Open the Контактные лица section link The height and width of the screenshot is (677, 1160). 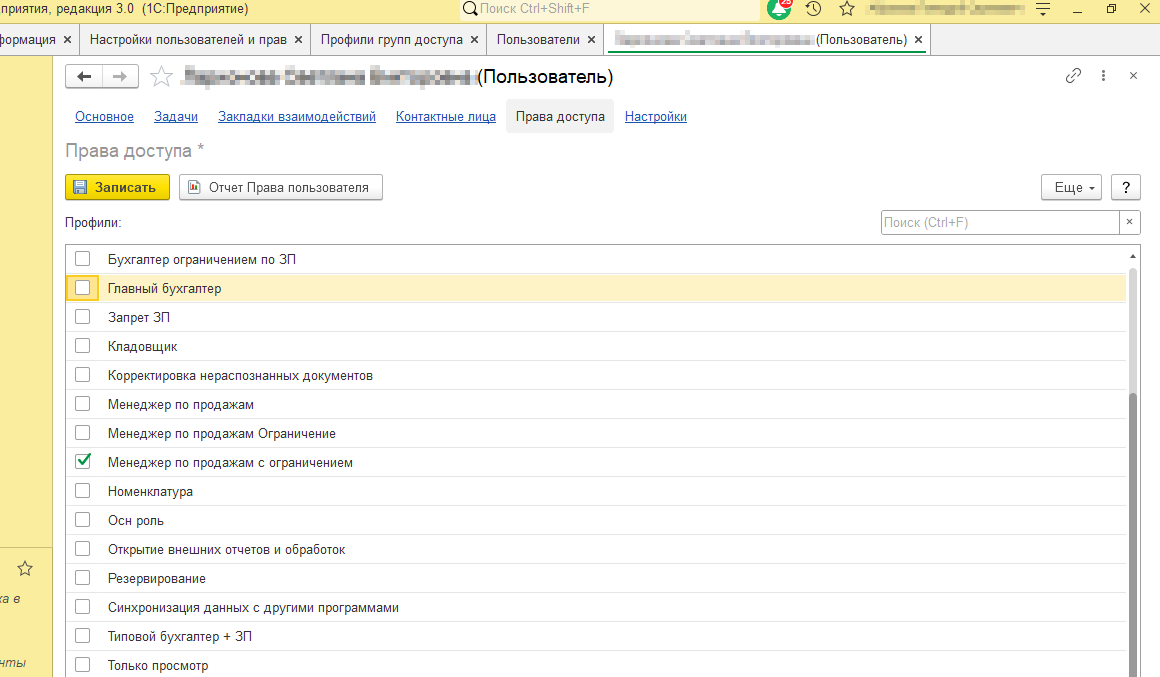click(x=445, y=116)
